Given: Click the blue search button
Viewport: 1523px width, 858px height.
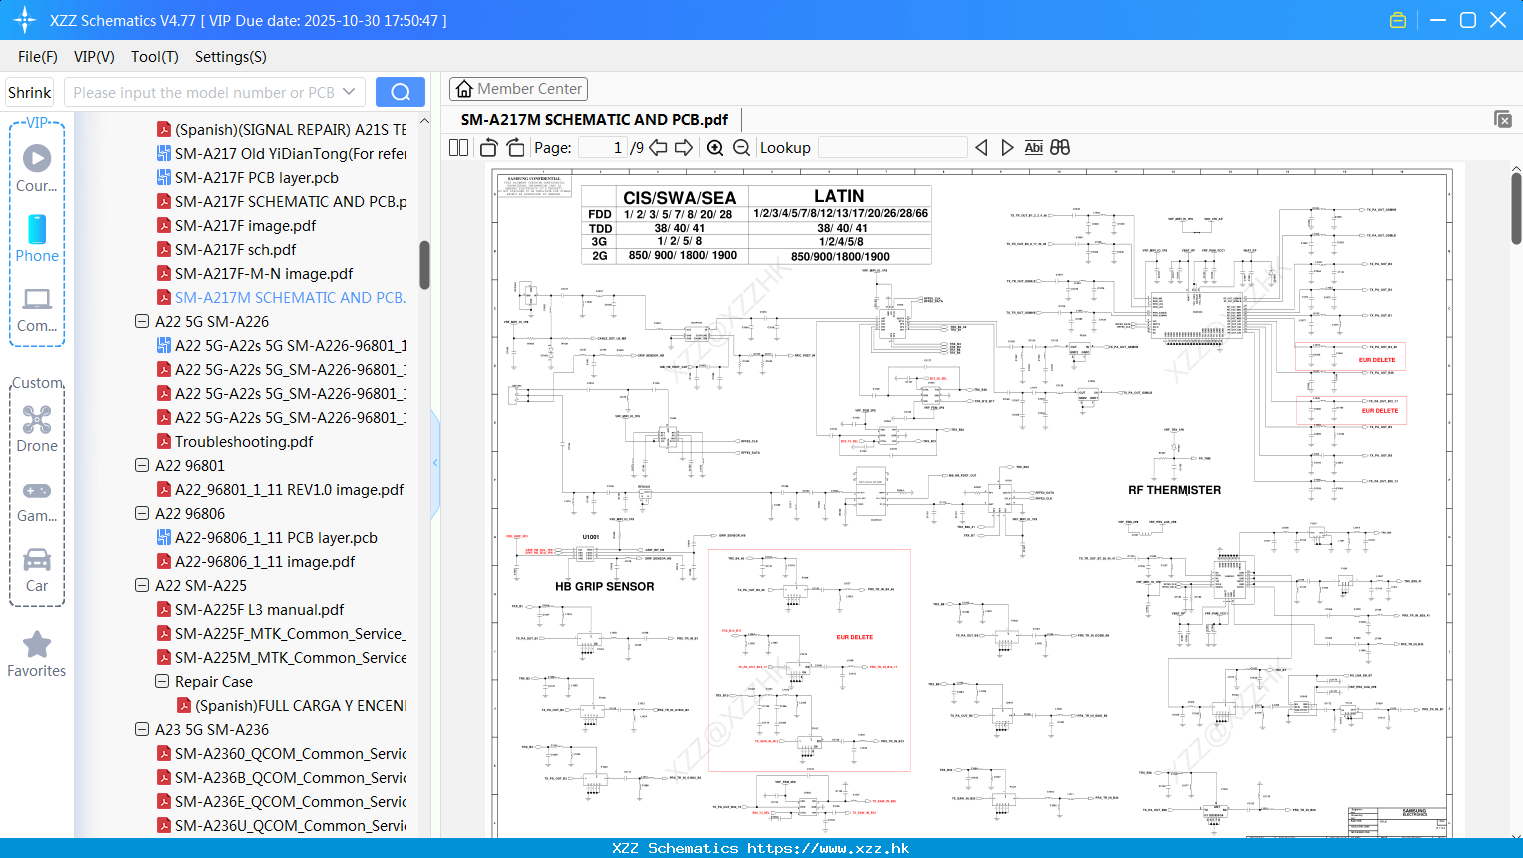Looking at the screenshot, I should pos(400,92).
